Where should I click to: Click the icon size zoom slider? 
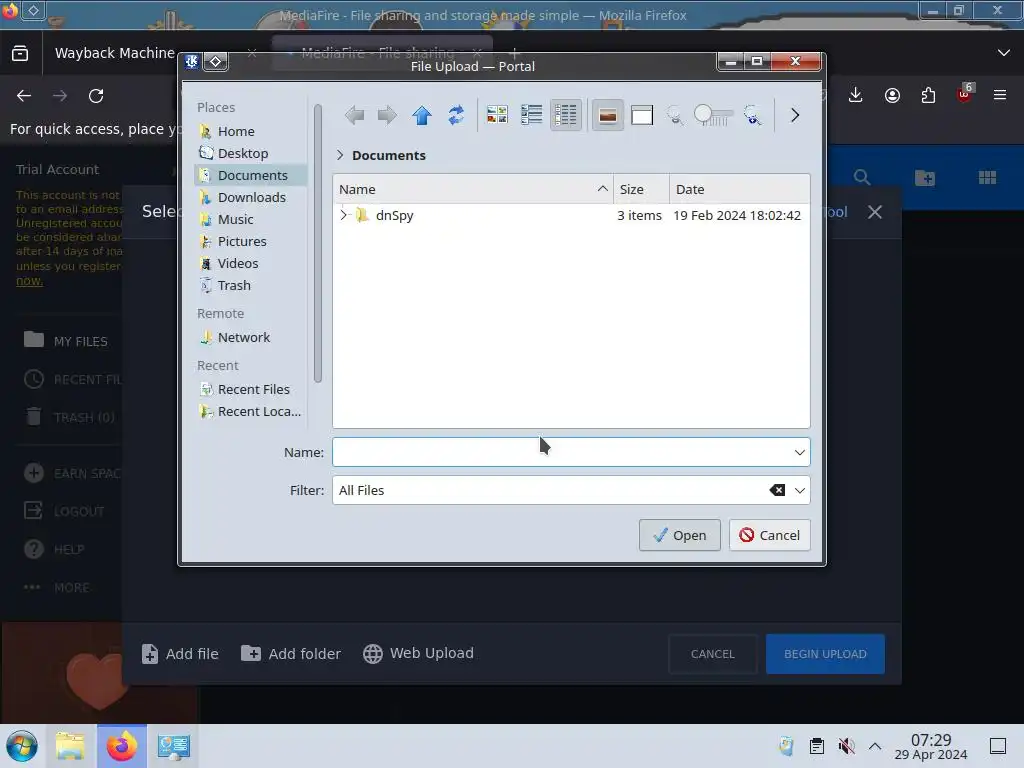(x=713, y=116)
